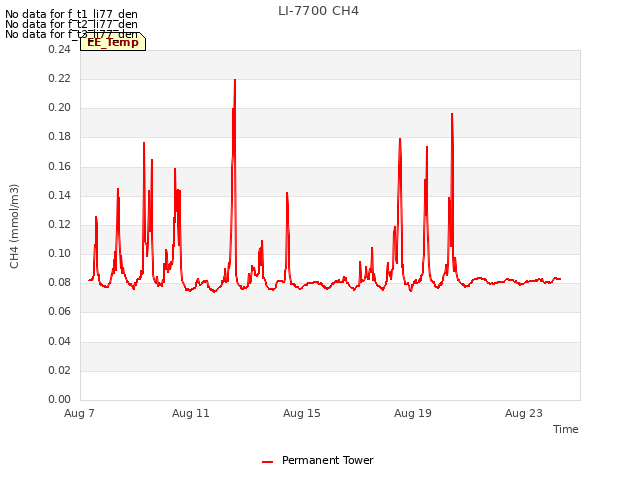Toggle the Permanent Tower legend entry
The height and width of the screenshot is (480, 640).
coord(318,460)
